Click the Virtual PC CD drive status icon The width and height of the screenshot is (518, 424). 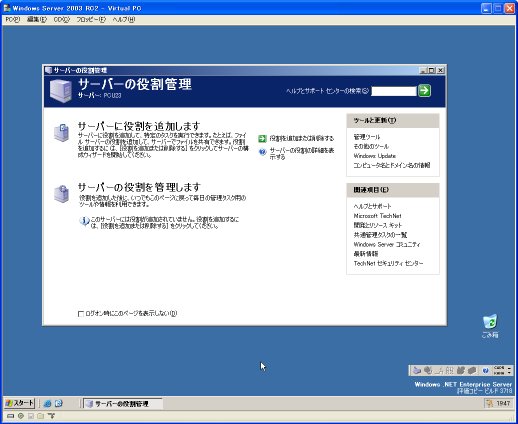click(21, 416)
